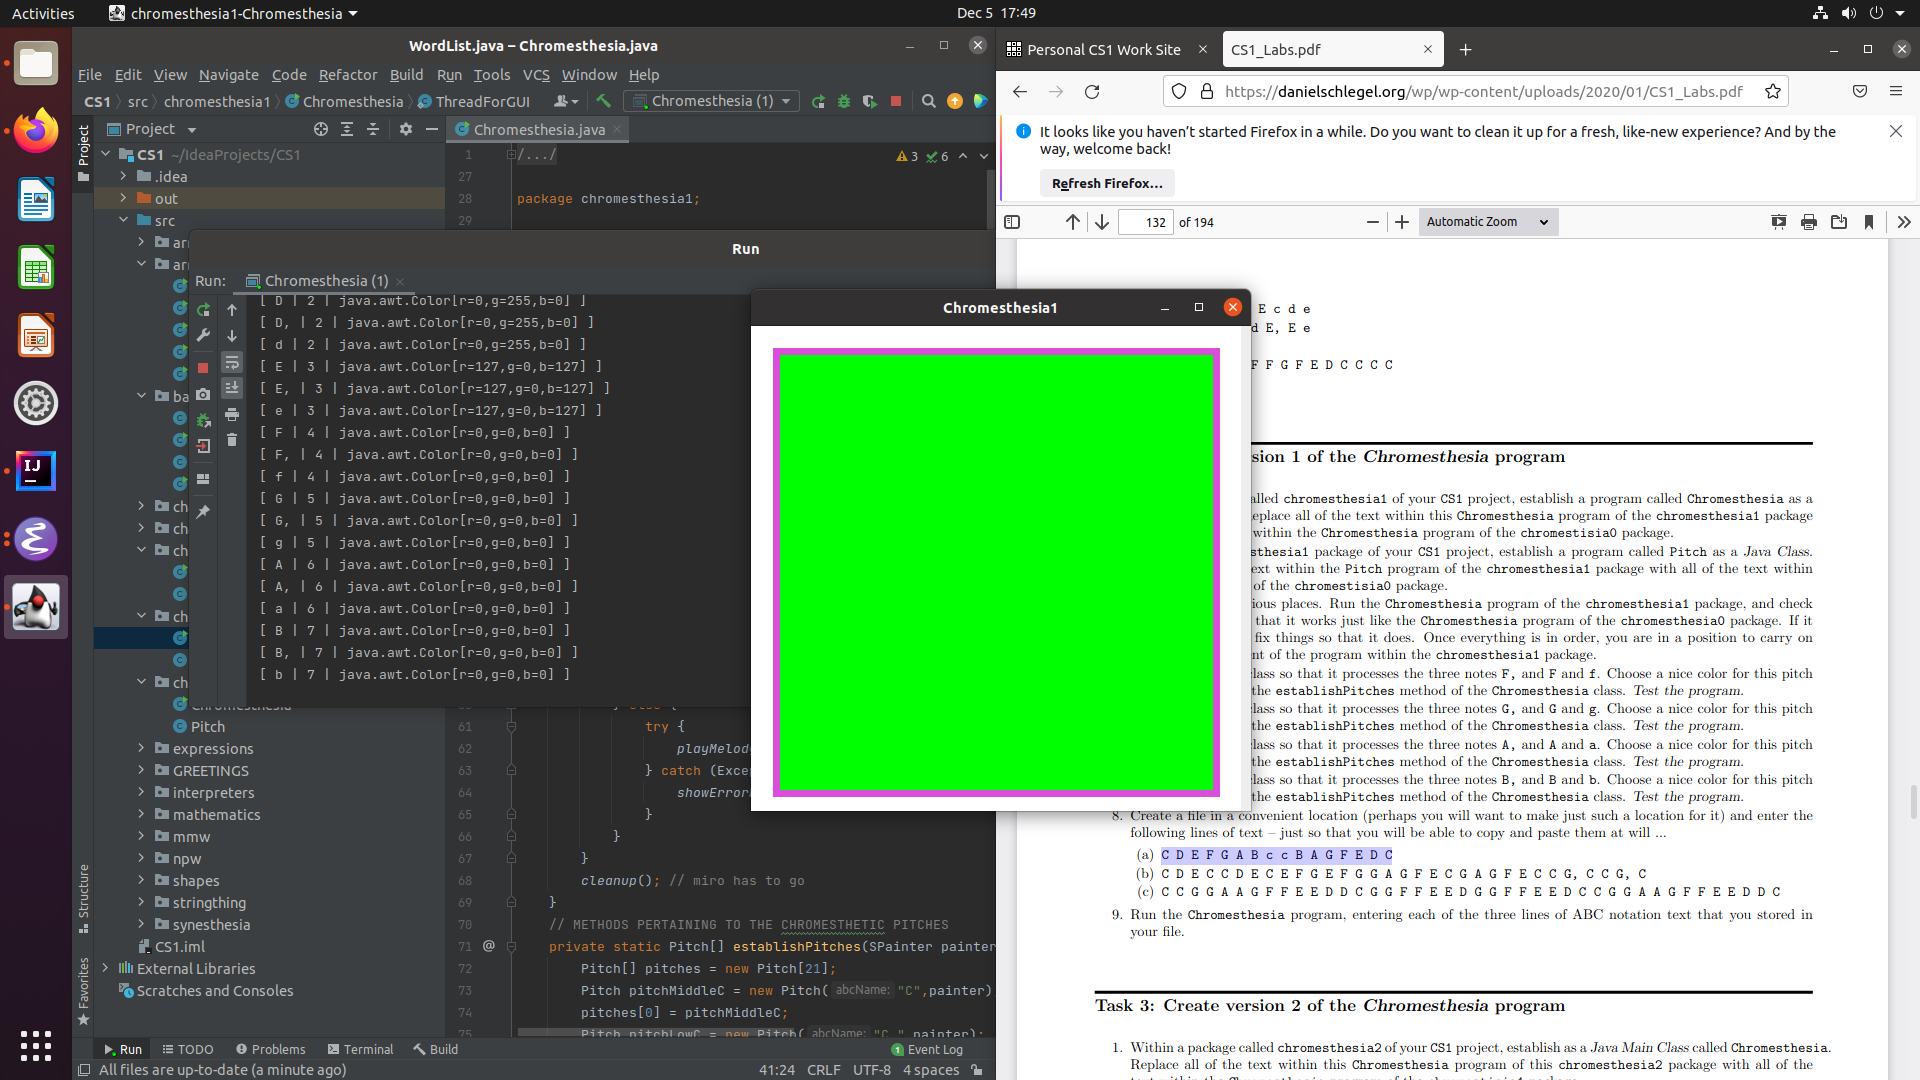The width and height of the screenshot is (1920, 1080).
Task: Open Automatic Zoom dropdown in PDF viewer
Action: coord(1487,222)
